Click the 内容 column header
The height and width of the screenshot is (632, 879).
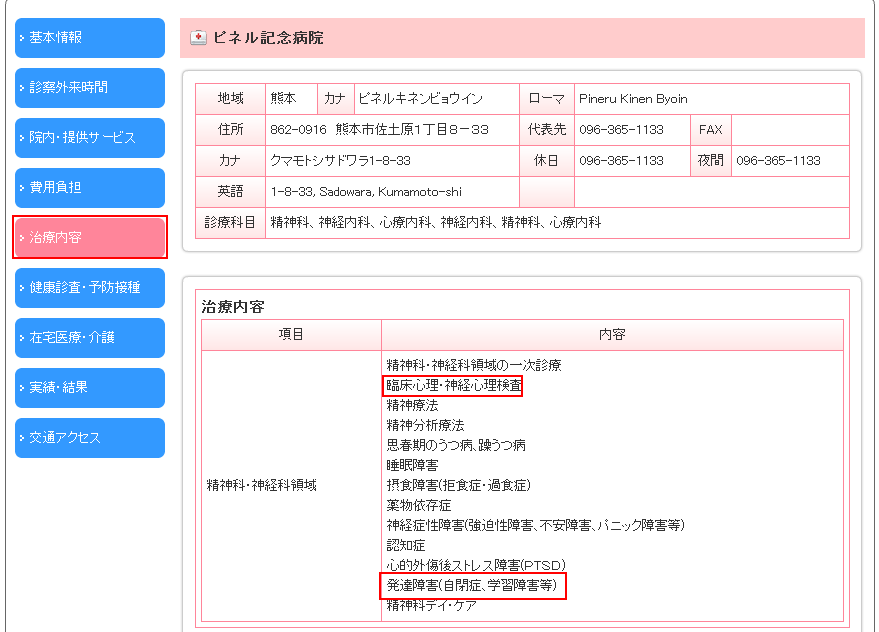pos(612,335)
